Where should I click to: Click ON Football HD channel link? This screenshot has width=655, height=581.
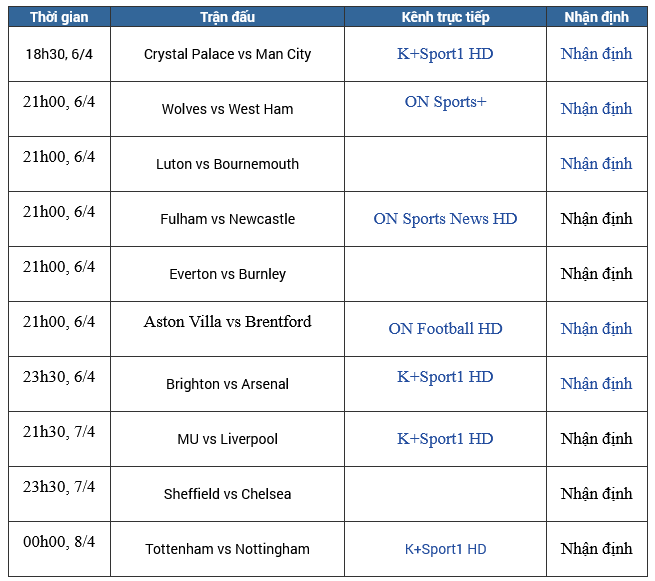click(445, 329)
